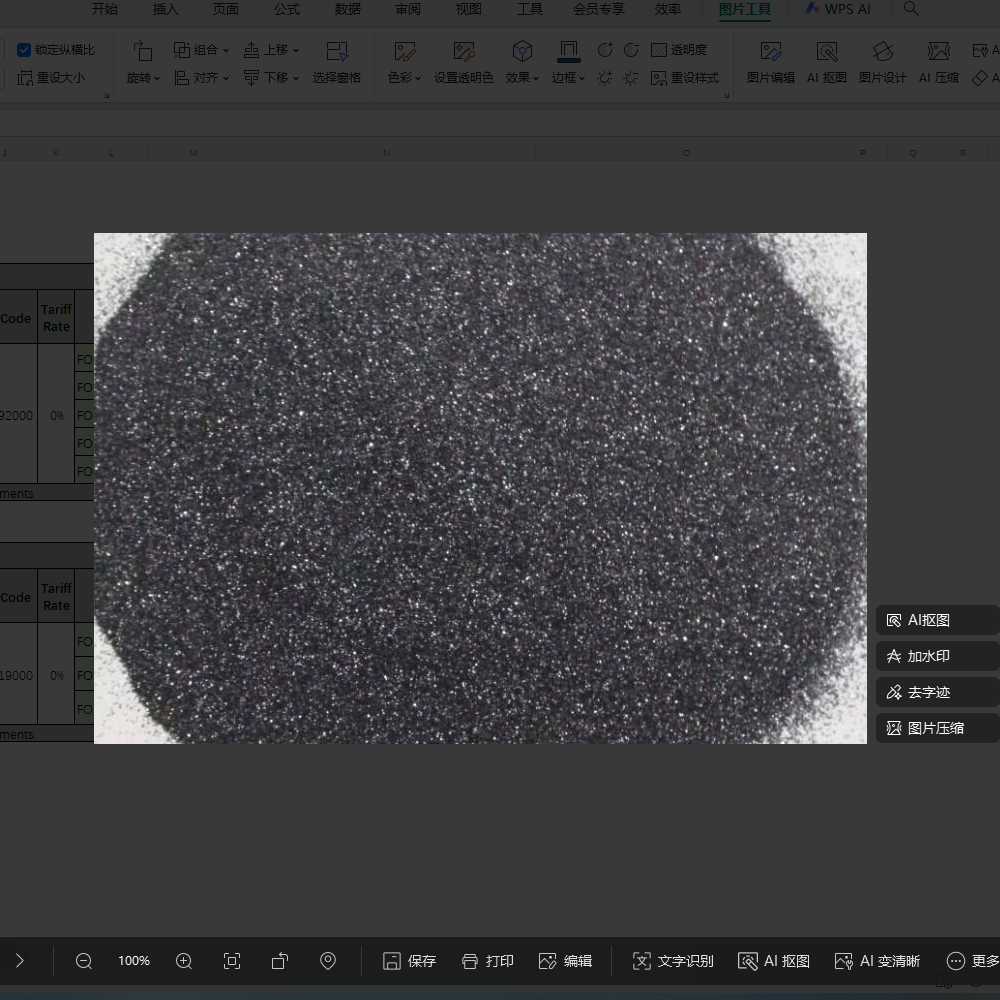Expand the 色彩 color dropdown
The image size is (1000, 1000).
pyautogui.click(x=404, y=78)
